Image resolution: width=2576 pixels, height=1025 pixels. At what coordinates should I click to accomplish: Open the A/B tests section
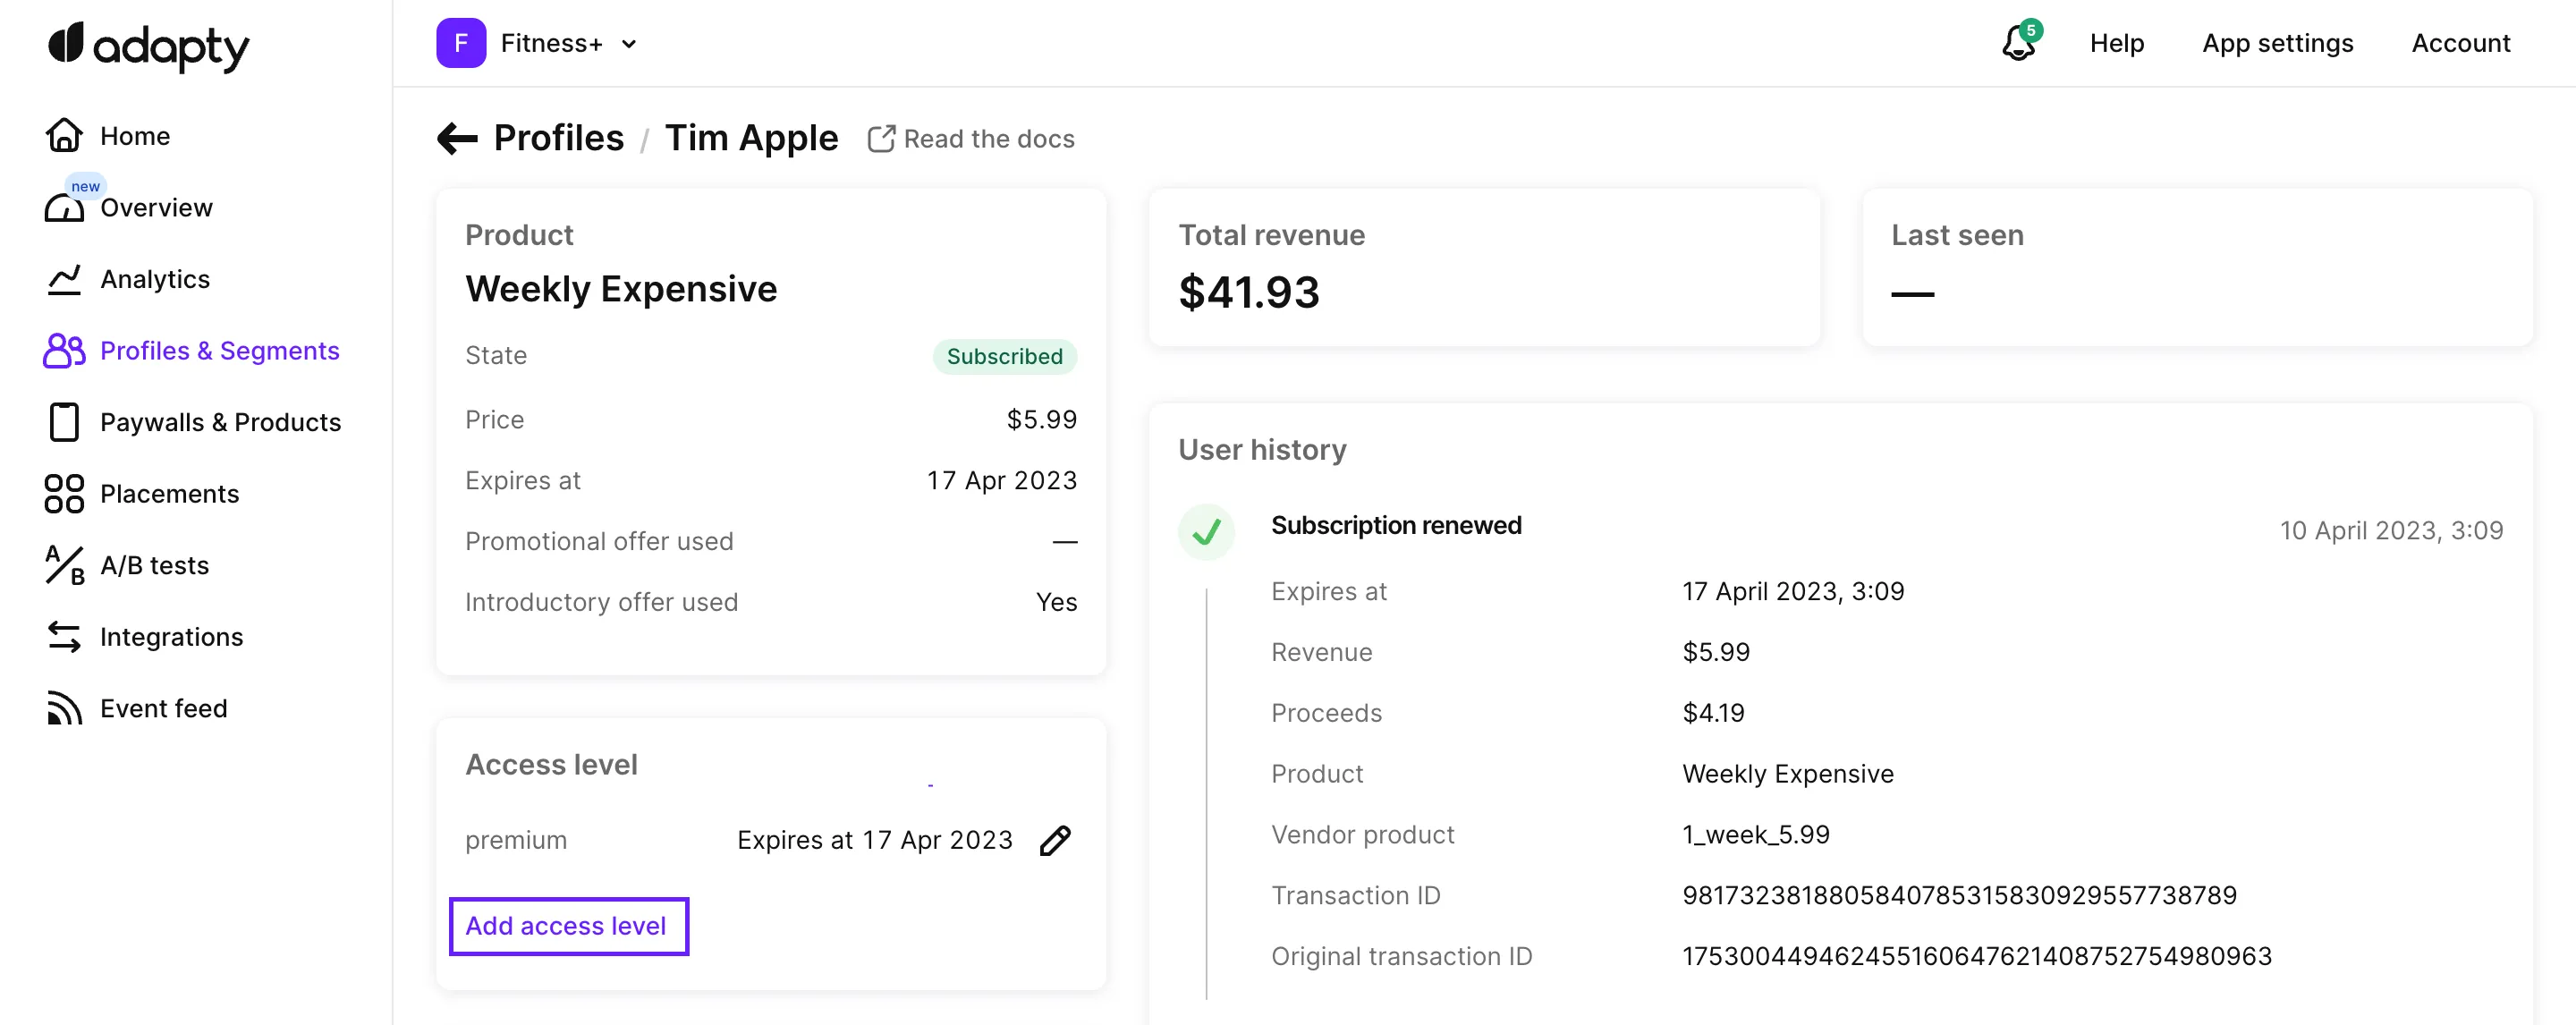tap(154, 566)
